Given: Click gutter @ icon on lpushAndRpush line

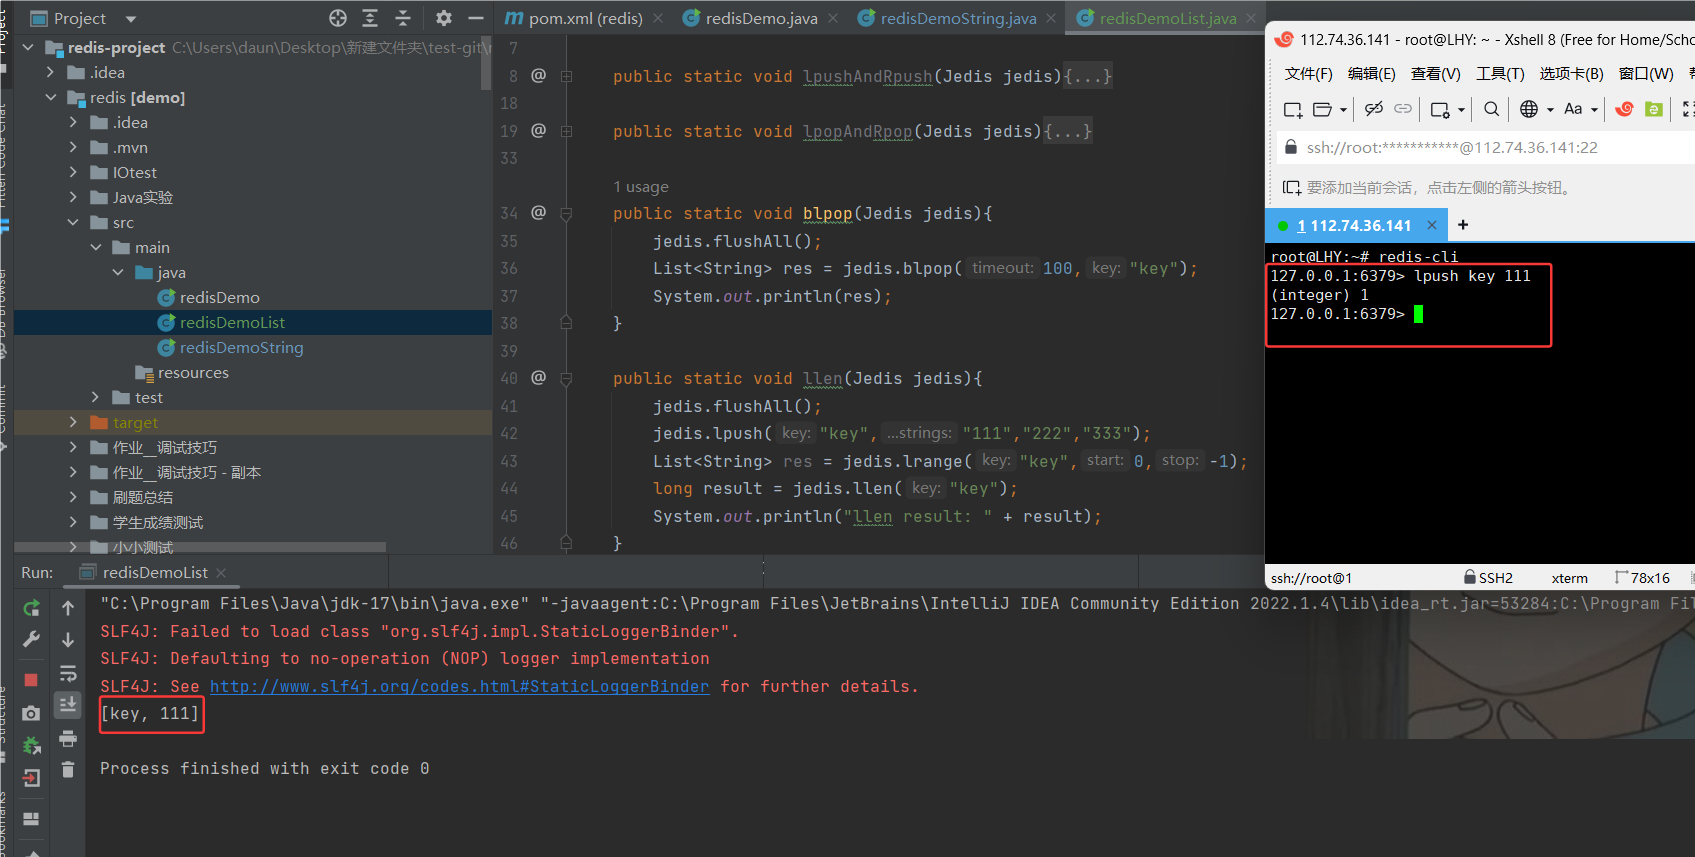Looking at the screenshot, I should [x=538, y=76].
